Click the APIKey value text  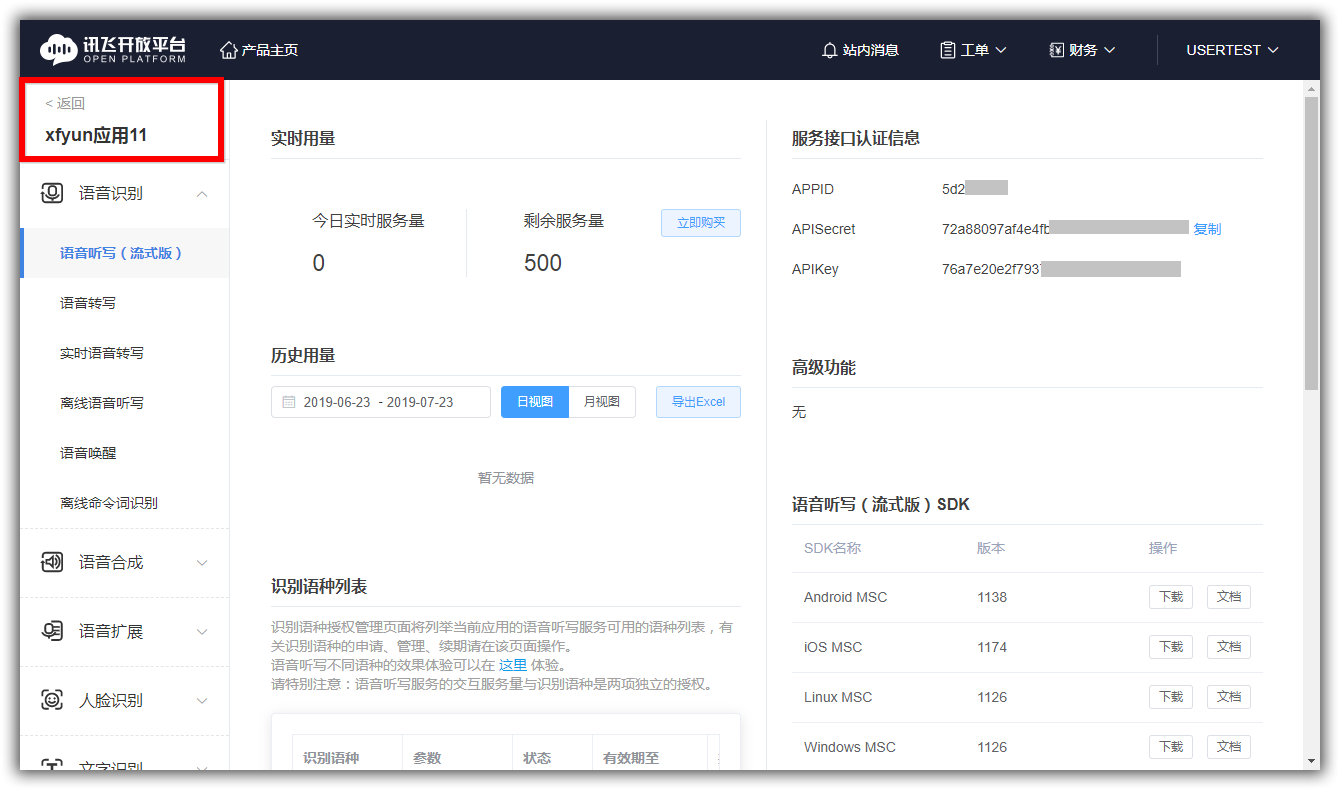coord(991,269)
